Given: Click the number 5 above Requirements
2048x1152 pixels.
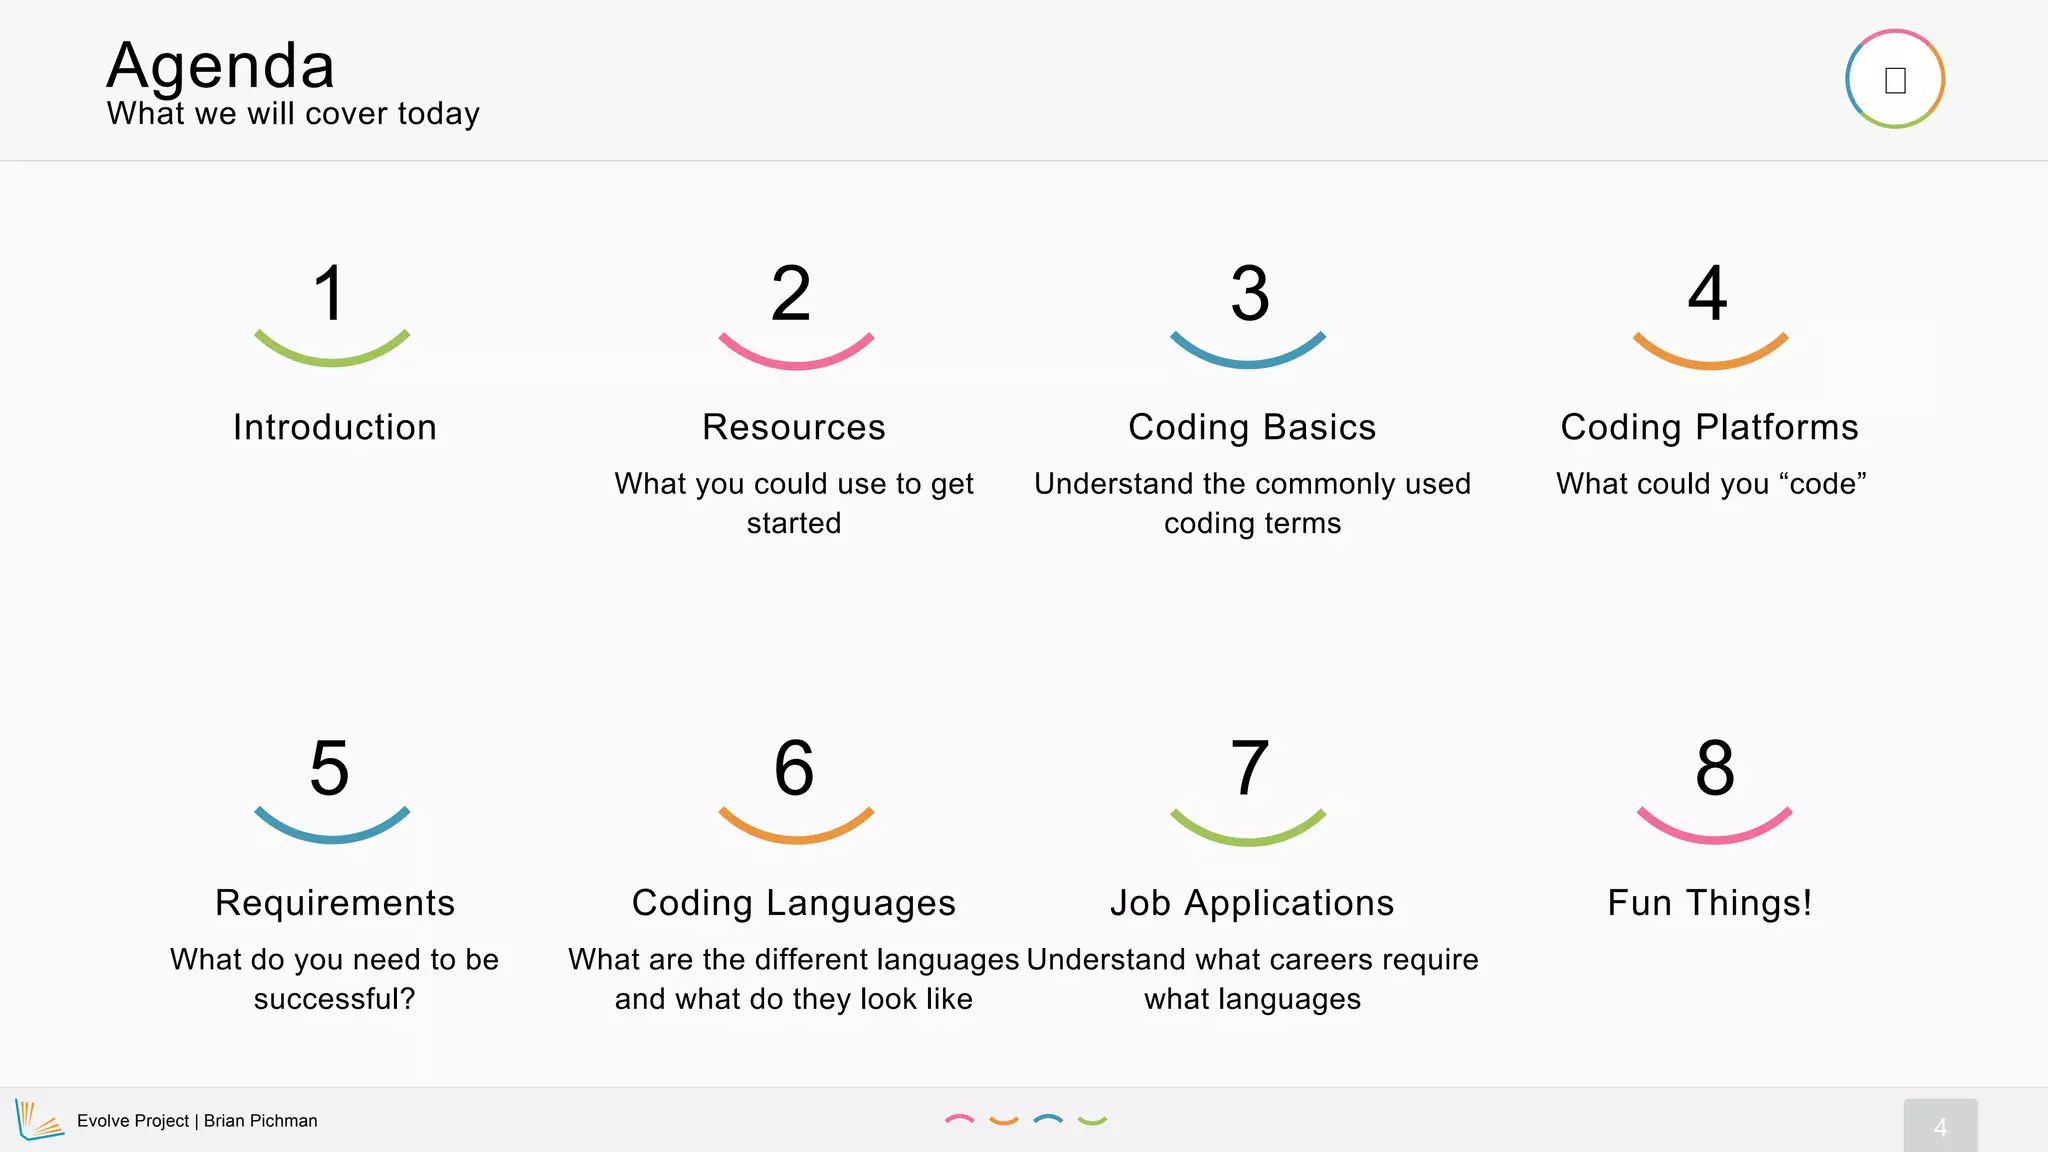Looking at the screenshot, I should tap(330, 768).
